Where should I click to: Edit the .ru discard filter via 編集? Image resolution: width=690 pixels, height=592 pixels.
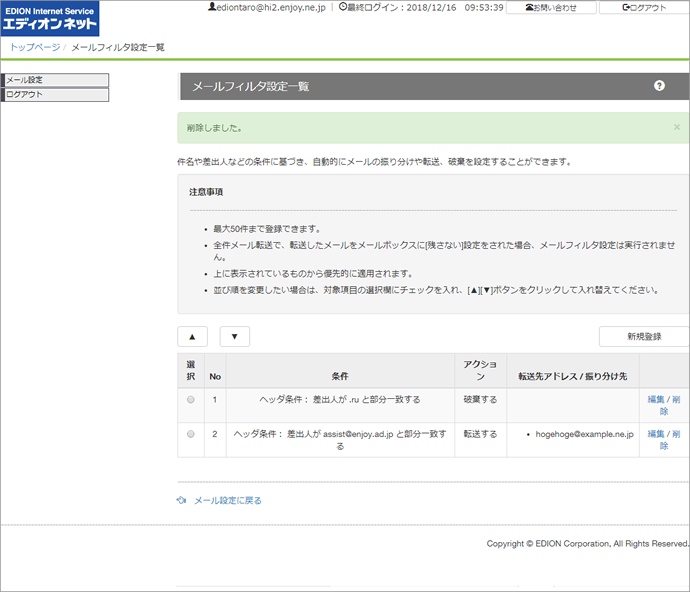[656, 399]
